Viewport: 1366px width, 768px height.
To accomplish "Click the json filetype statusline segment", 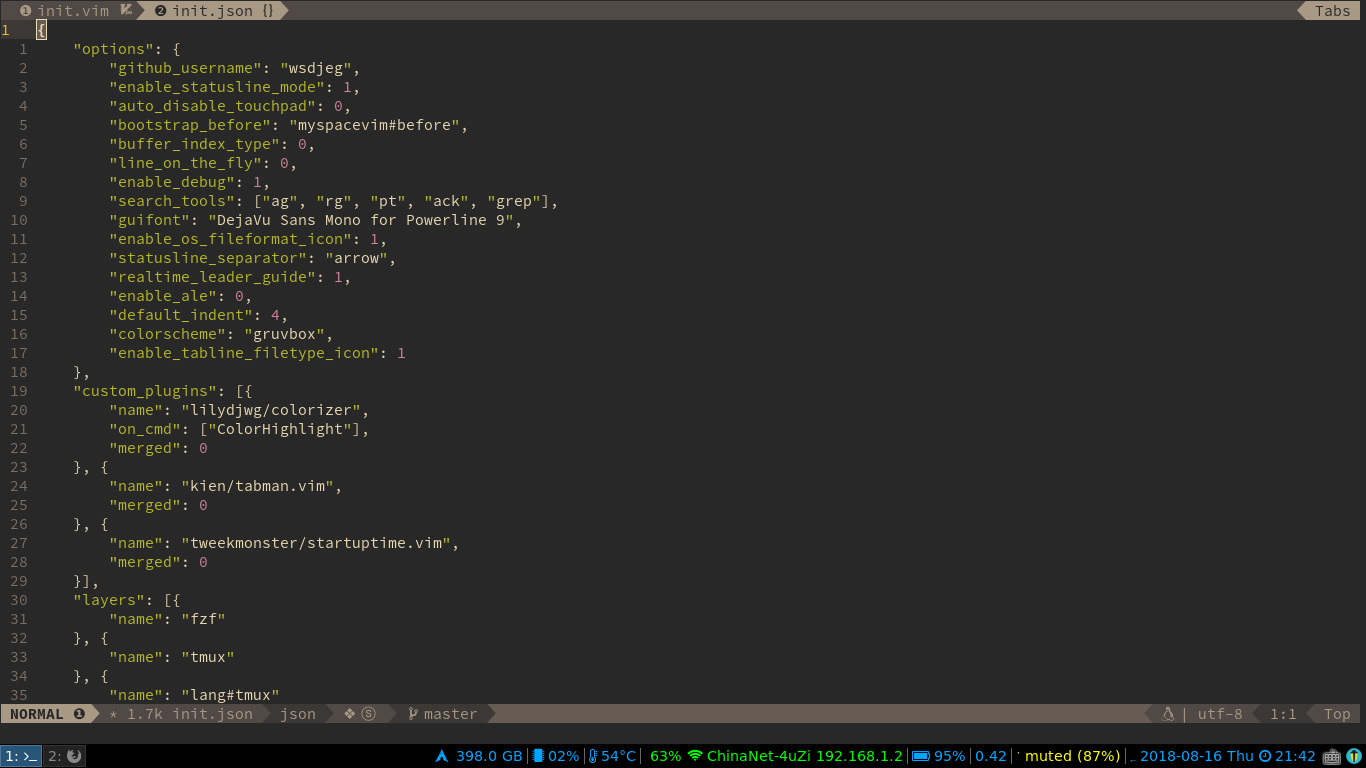I will 298,714.
